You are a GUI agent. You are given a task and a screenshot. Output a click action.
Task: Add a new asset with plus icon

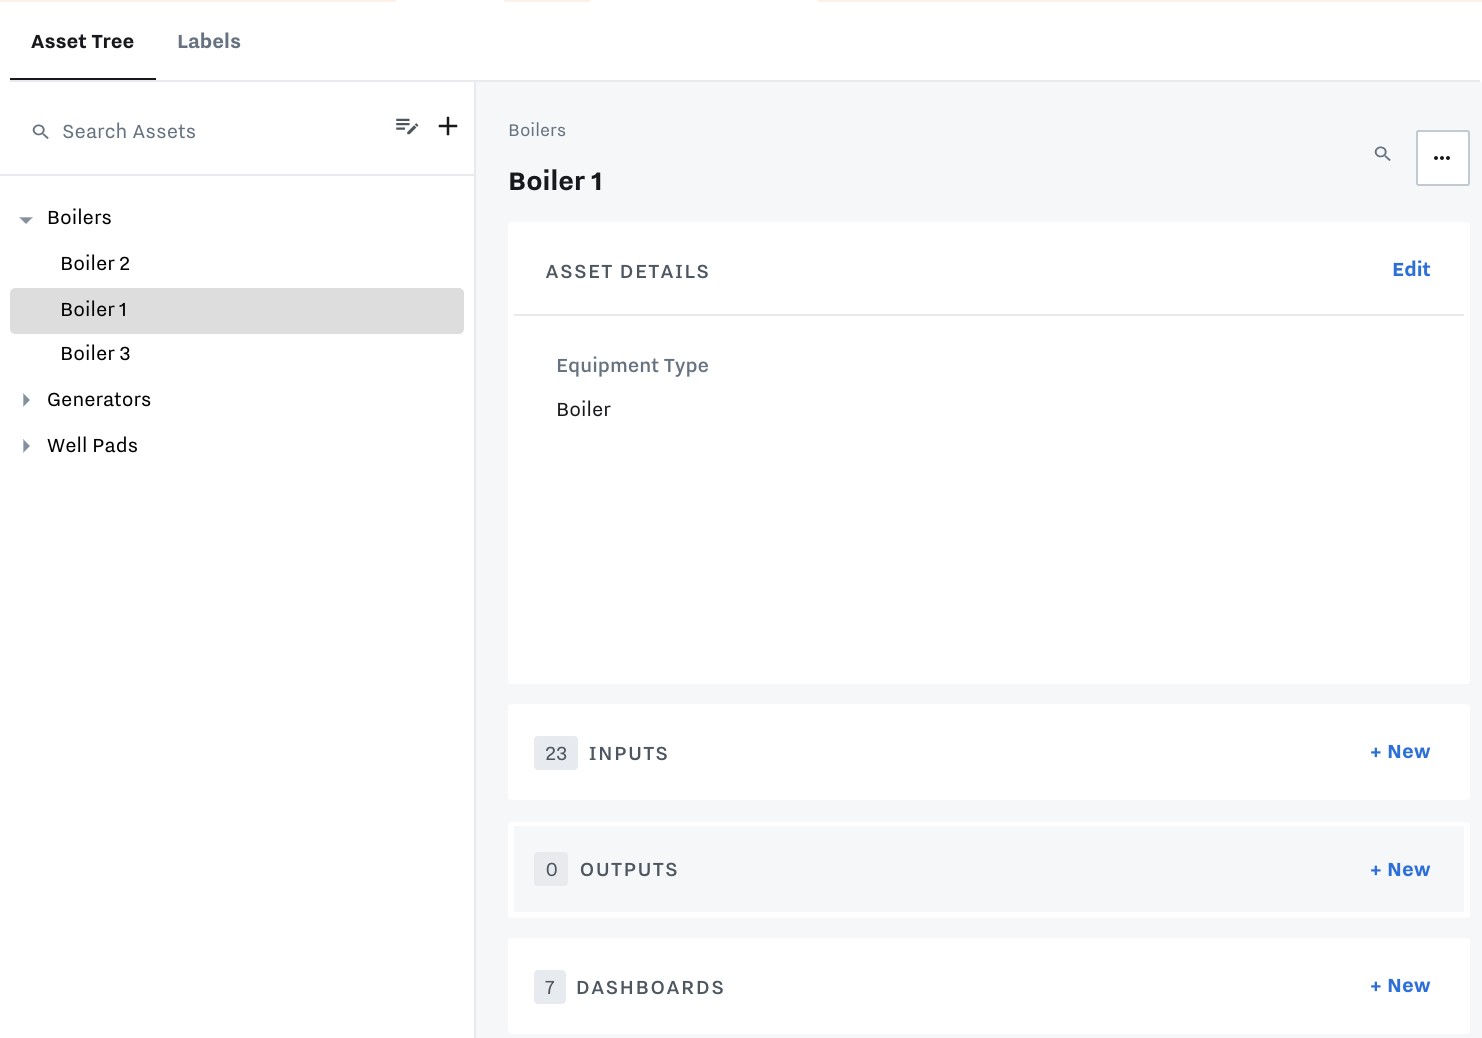point(448,126)
